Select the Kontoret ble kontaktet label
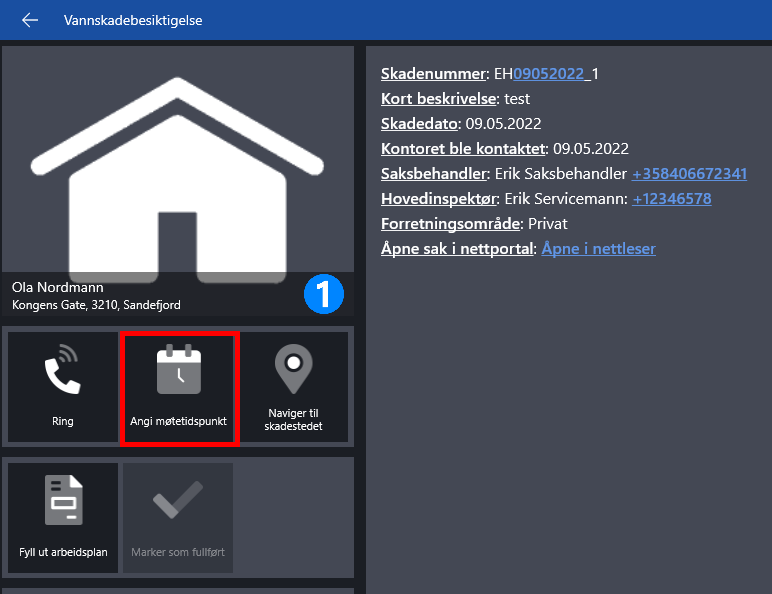 click(x=463, y=149)
